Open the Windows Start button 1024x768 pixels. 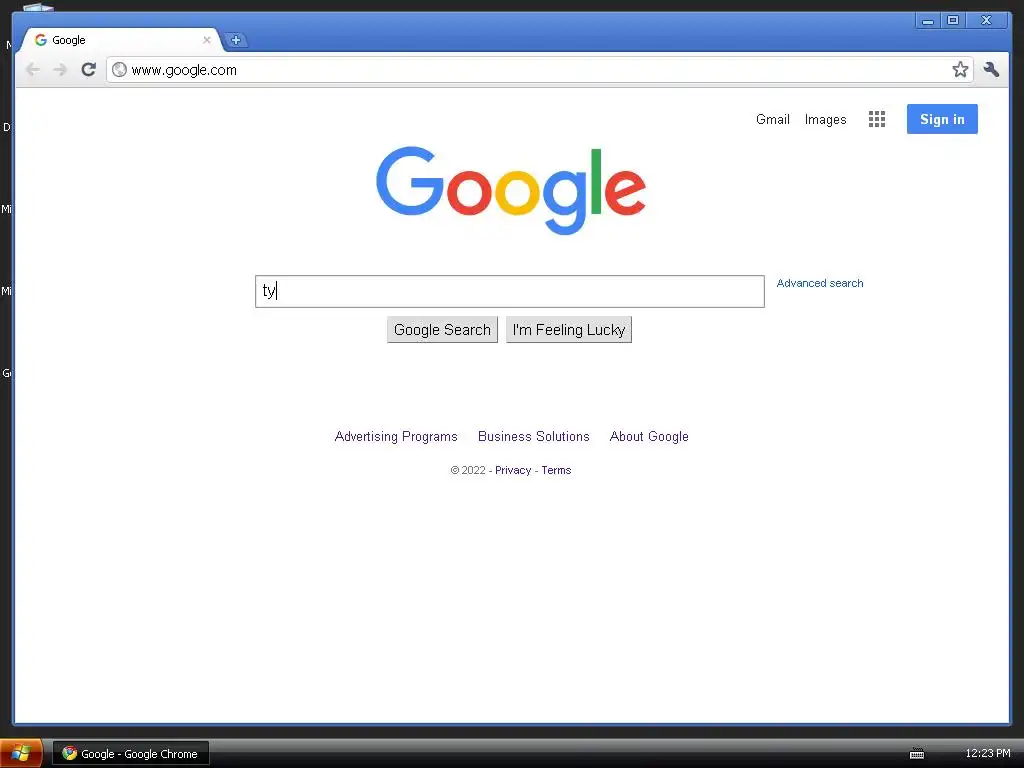click(21, 753)
